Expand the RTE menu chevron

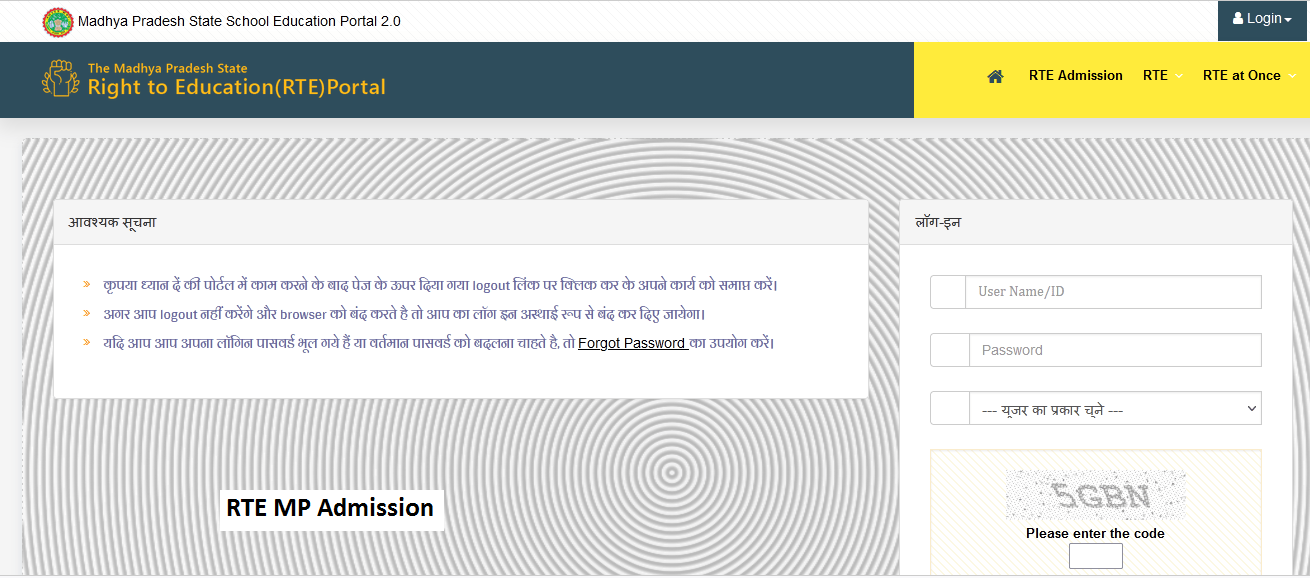[1180, 75]
